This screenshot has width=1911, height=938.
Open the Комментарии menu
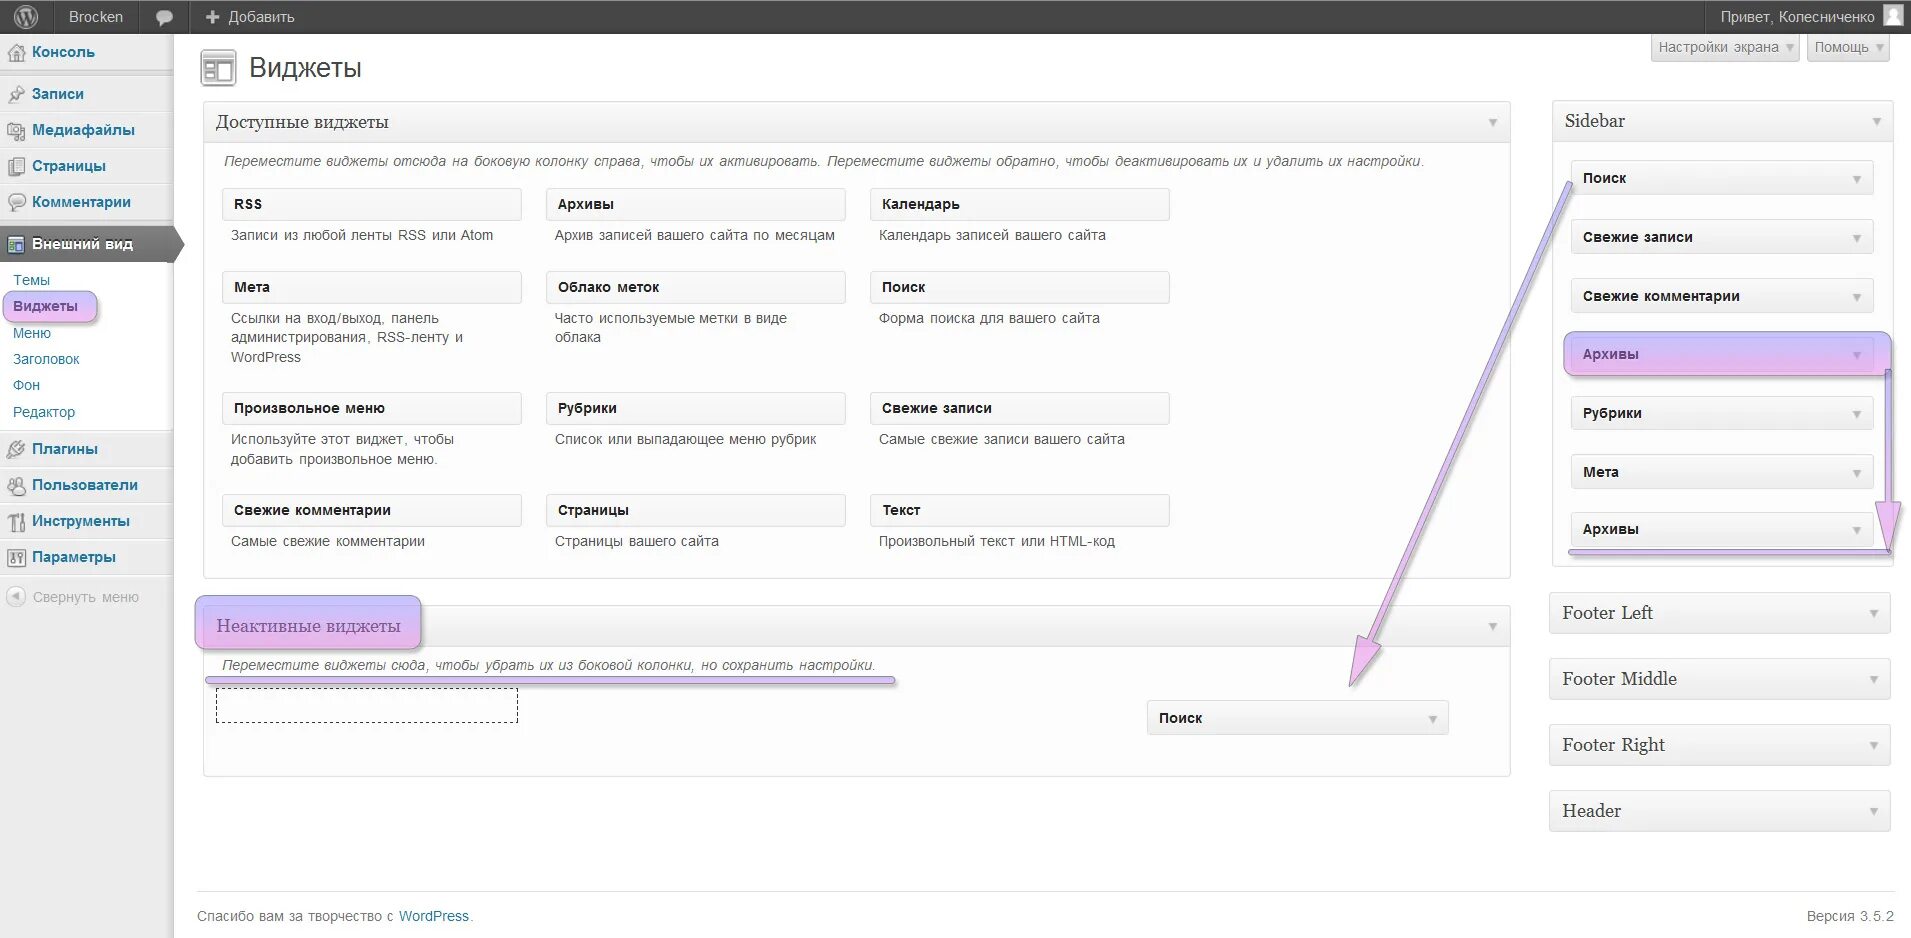tap(81, 202)
